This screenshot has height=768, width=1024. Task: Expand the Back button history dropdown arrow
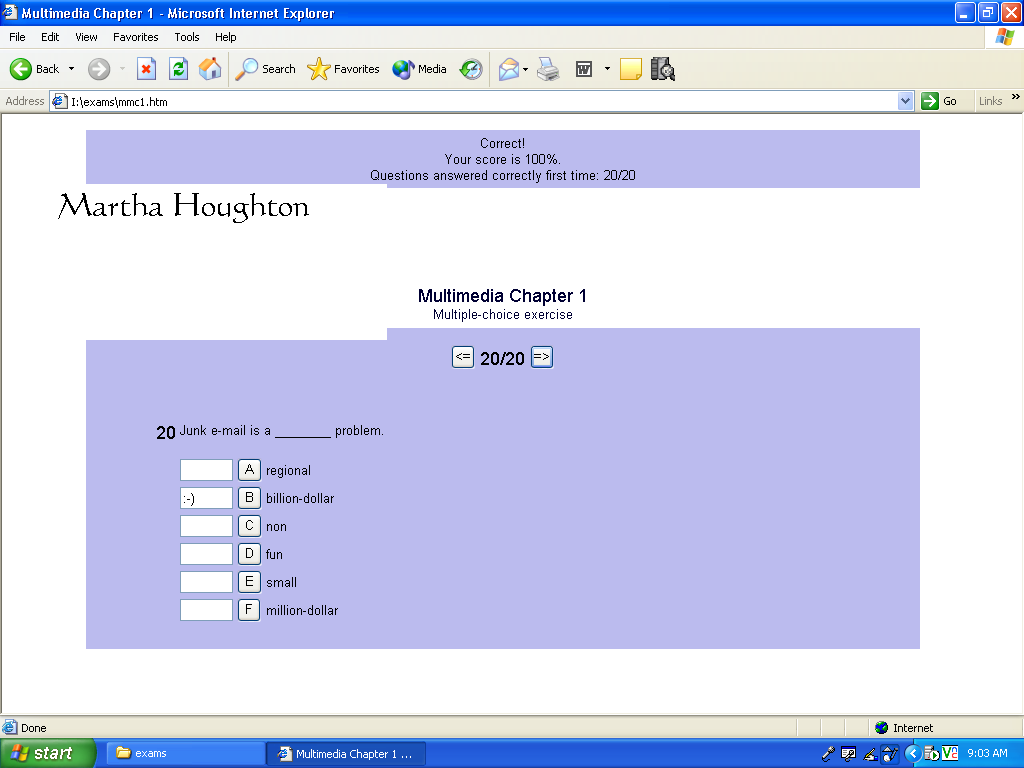click(71, 69)
